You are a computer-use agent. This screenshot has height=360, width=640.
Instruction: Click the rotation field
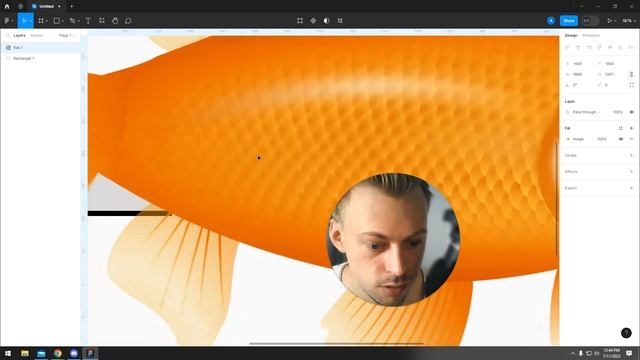(x=580, y=85)
